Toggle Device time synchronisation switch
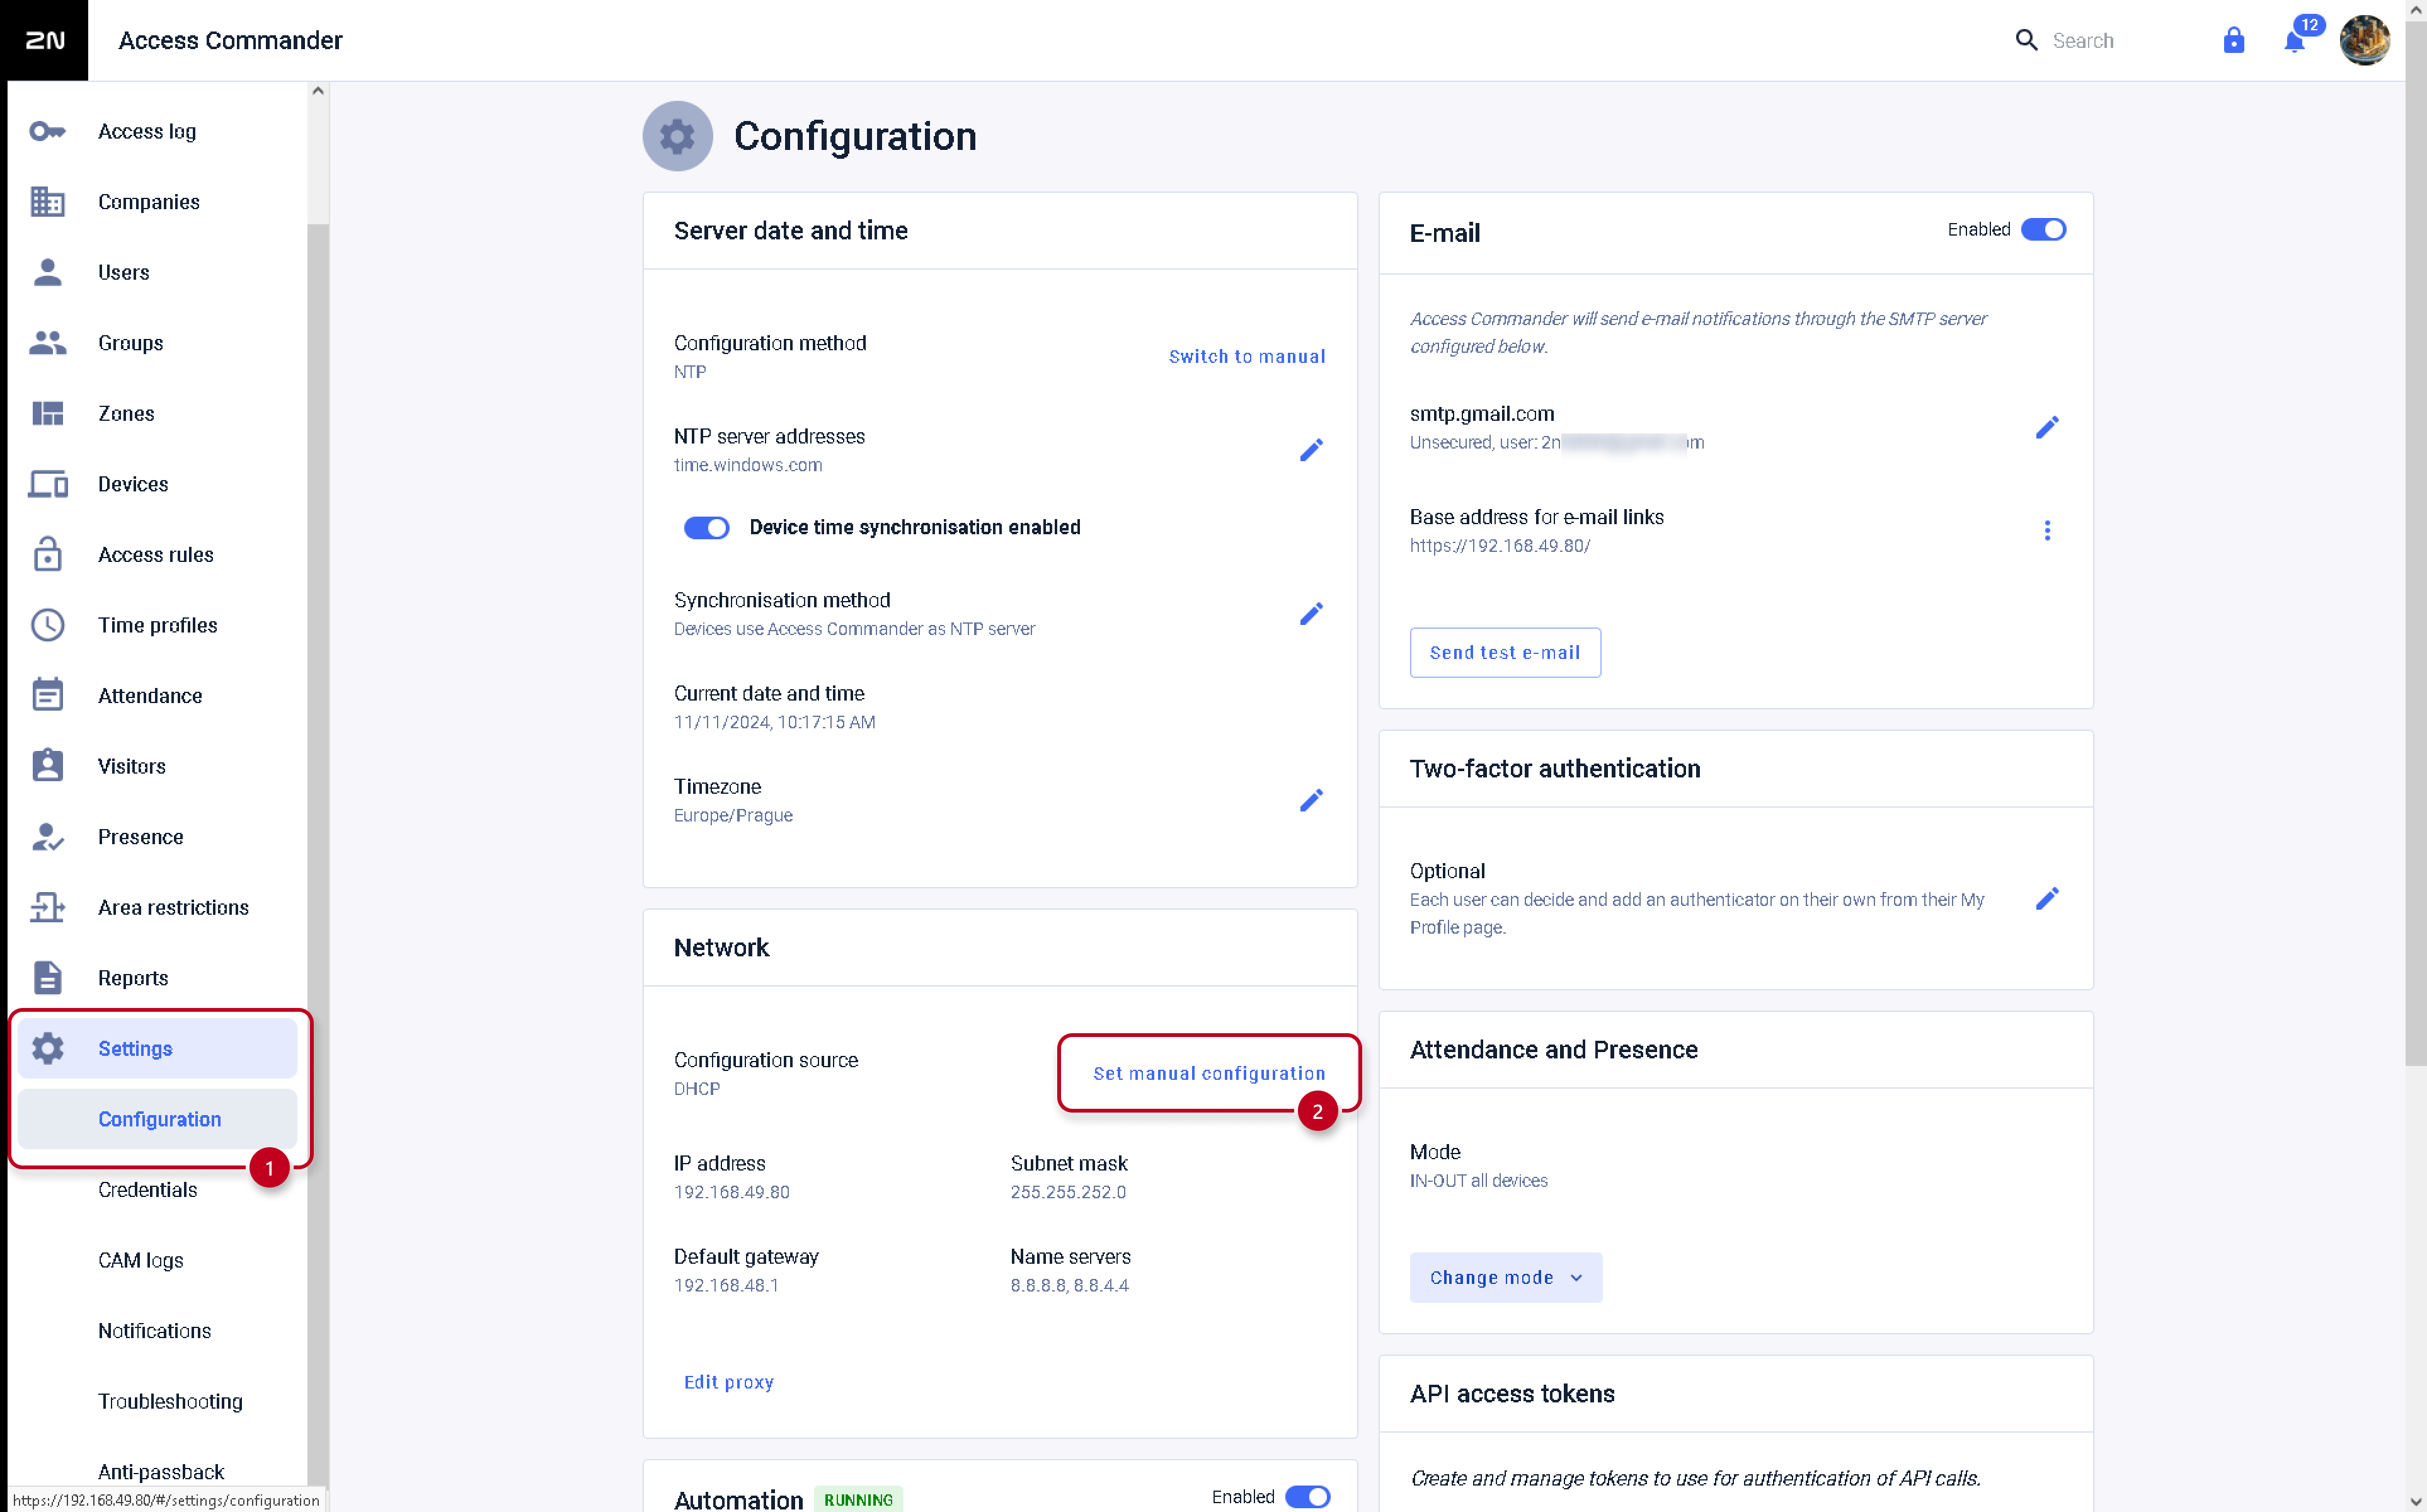 coord(706,527)
